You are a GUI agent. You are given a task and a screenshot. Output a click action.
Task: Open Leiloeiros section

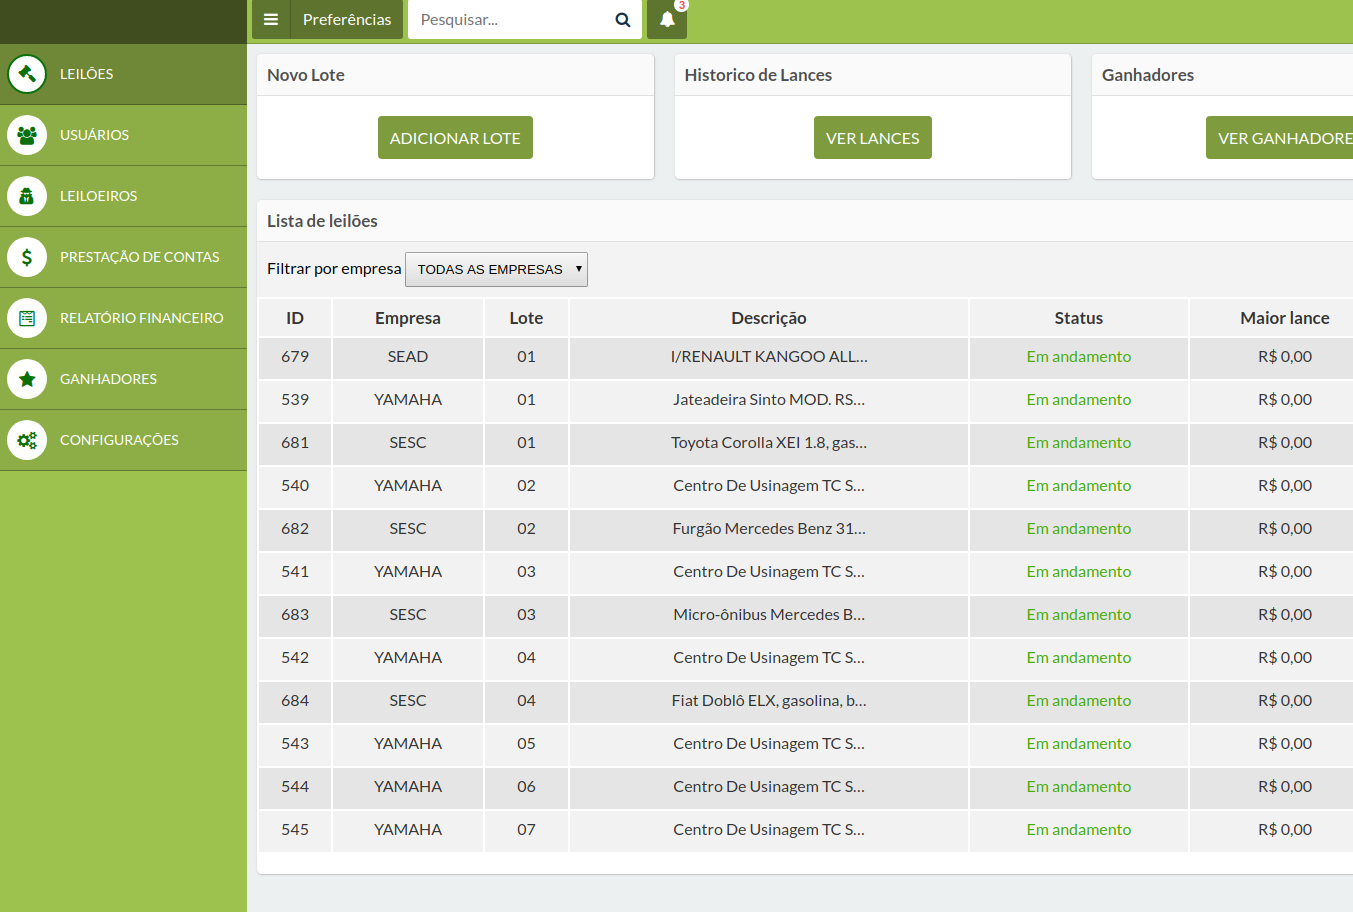pos(123,196)
